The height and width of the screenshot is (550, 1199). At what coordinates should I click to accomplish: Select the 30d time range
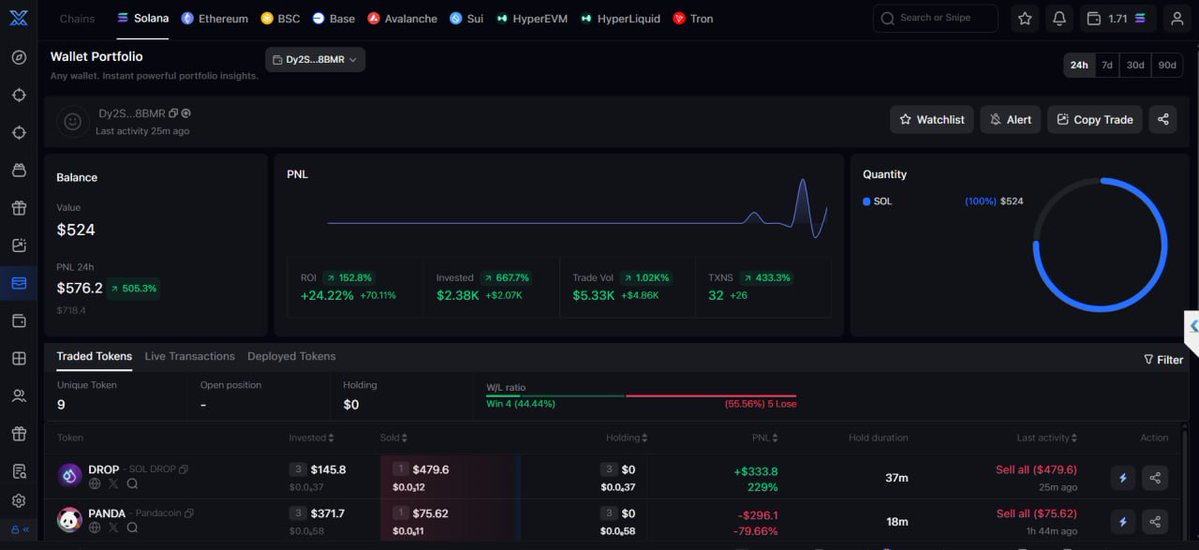click(1136, 65)
